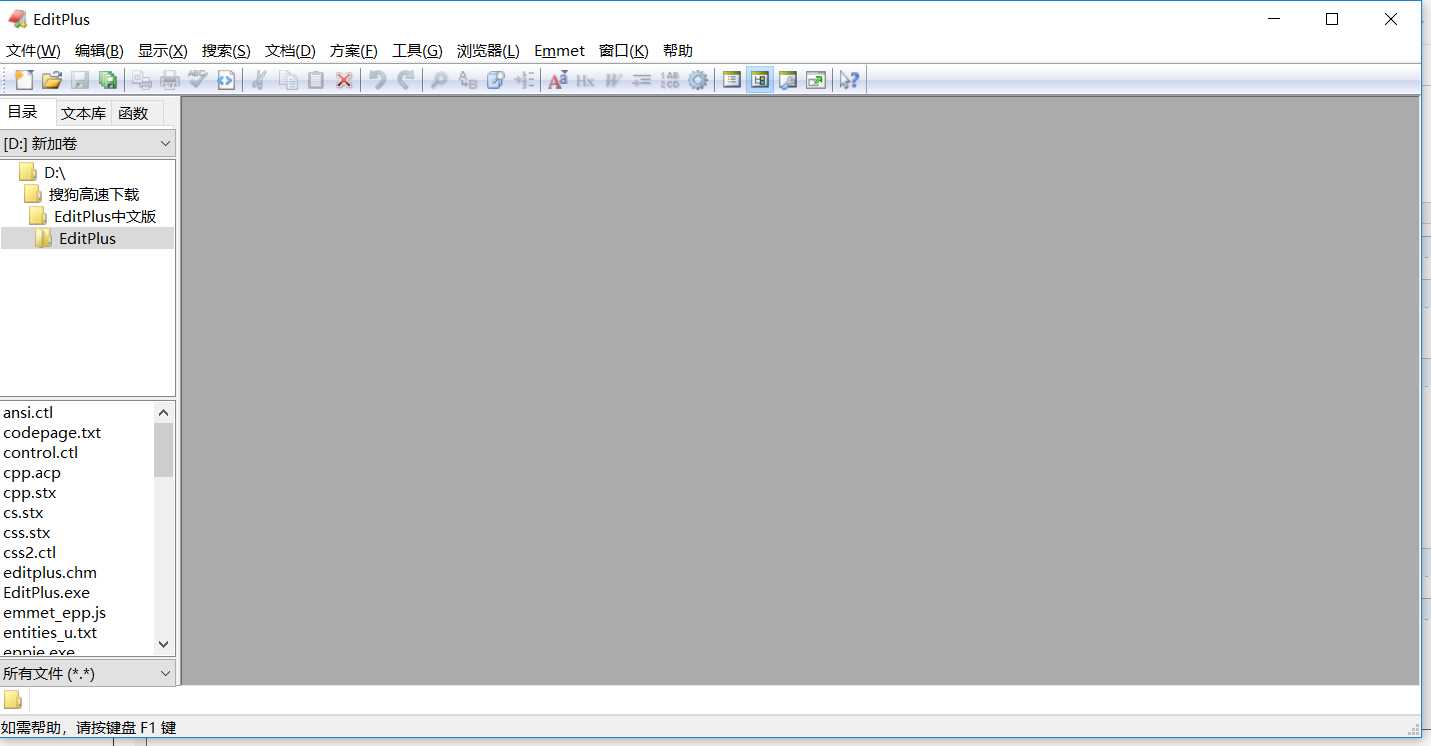Toggle the Document Selector window icon
Image resolution: width=1431 pixels, height=746 pixels.
(732, 80)
